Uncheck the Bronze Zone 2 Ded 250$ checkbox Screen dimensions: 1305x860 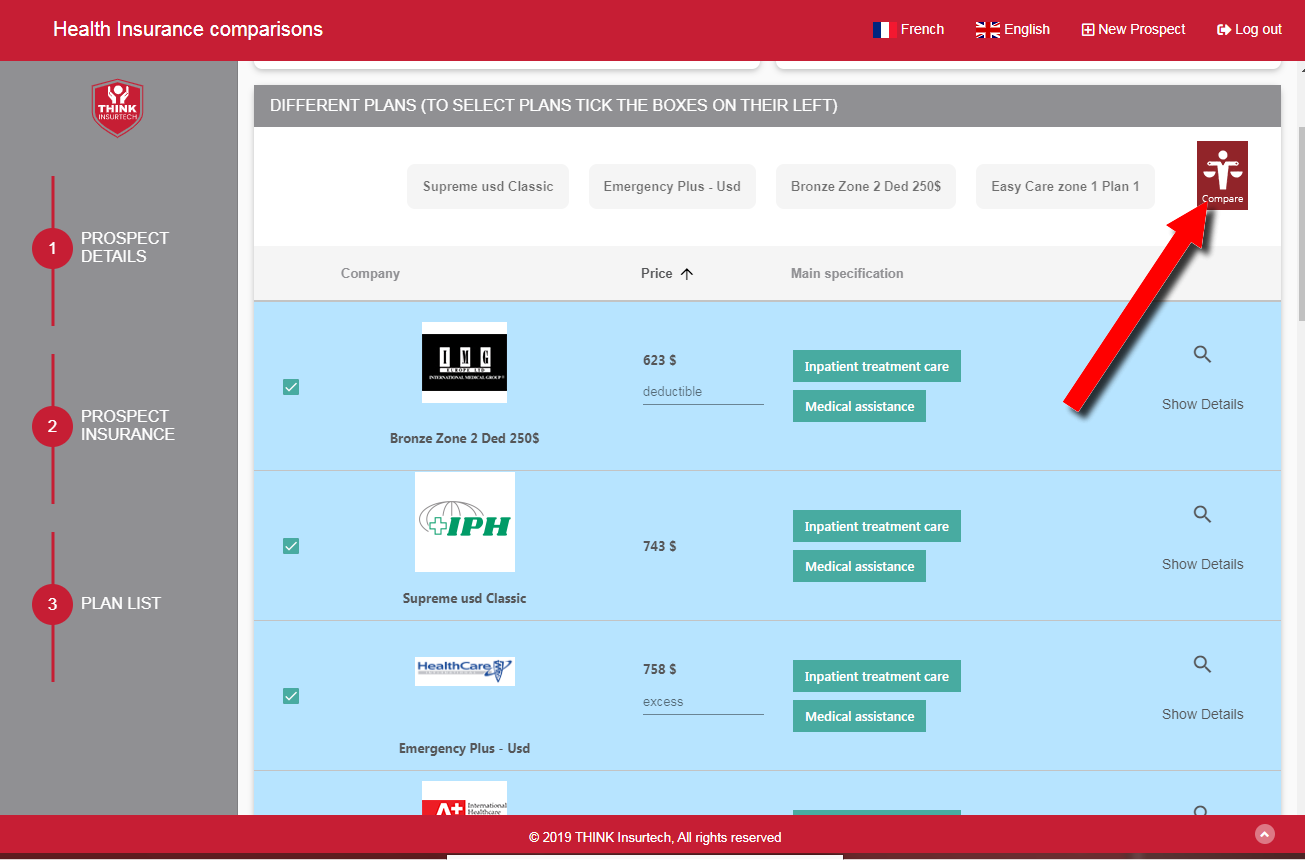(x=291, y=387)
